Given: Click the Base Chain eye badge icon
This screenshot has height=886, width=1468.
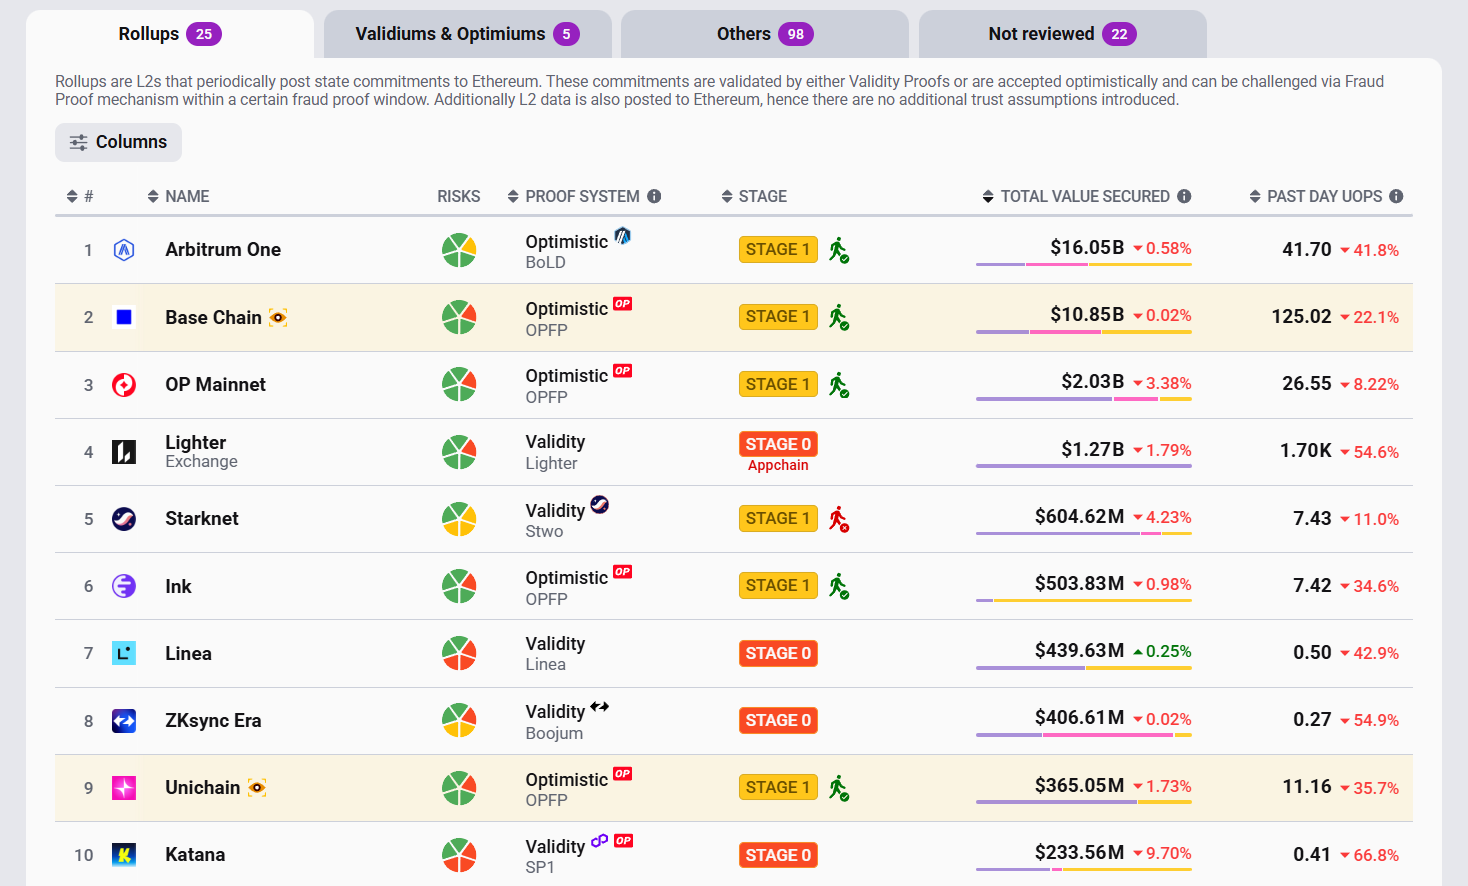Looking at the screenshot, I should (x=278, y=318).
